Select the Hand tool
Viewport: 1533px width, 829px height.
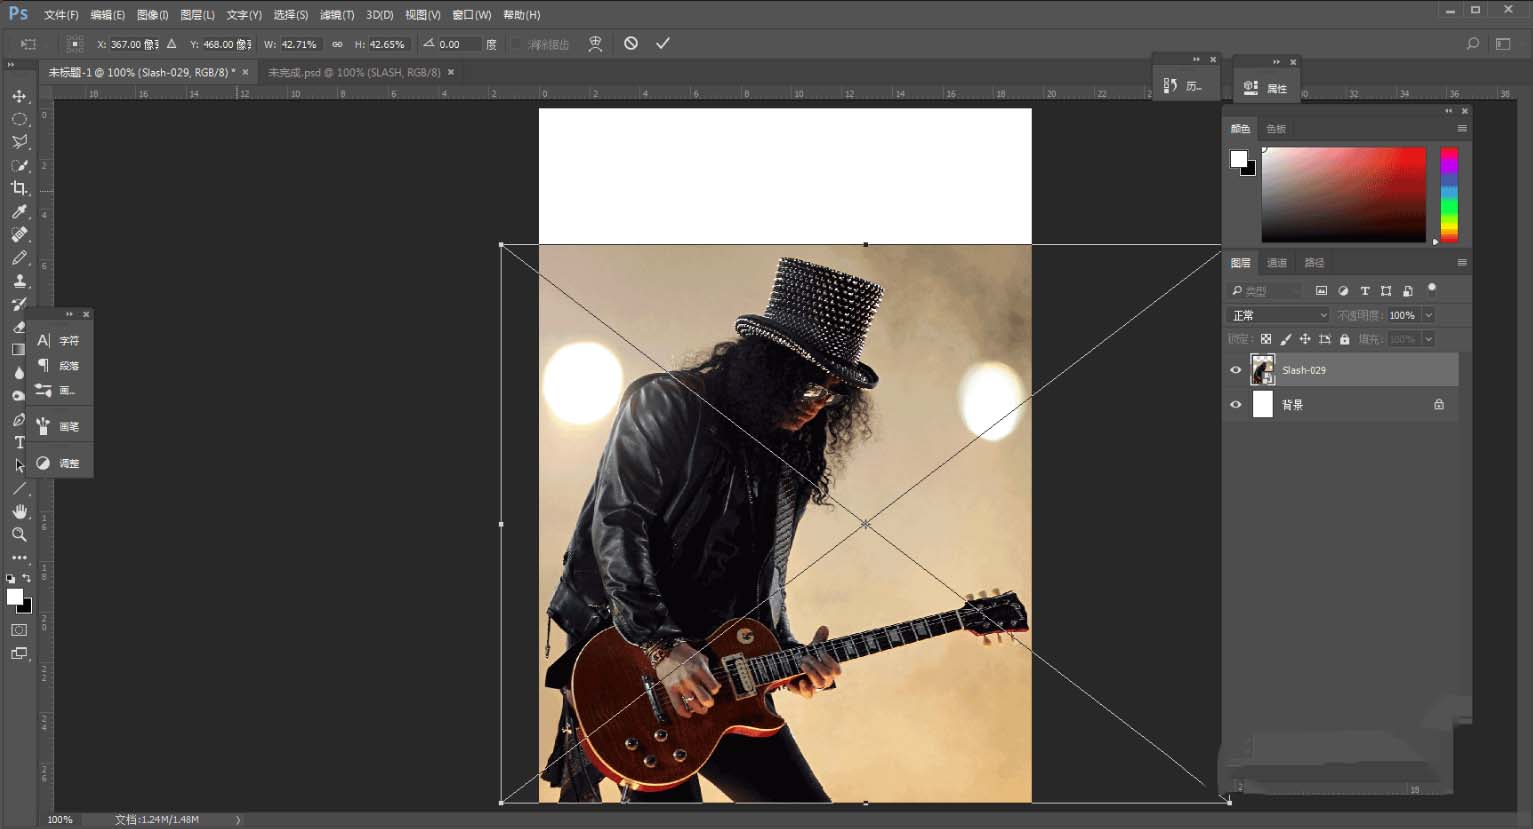(19, 512)
